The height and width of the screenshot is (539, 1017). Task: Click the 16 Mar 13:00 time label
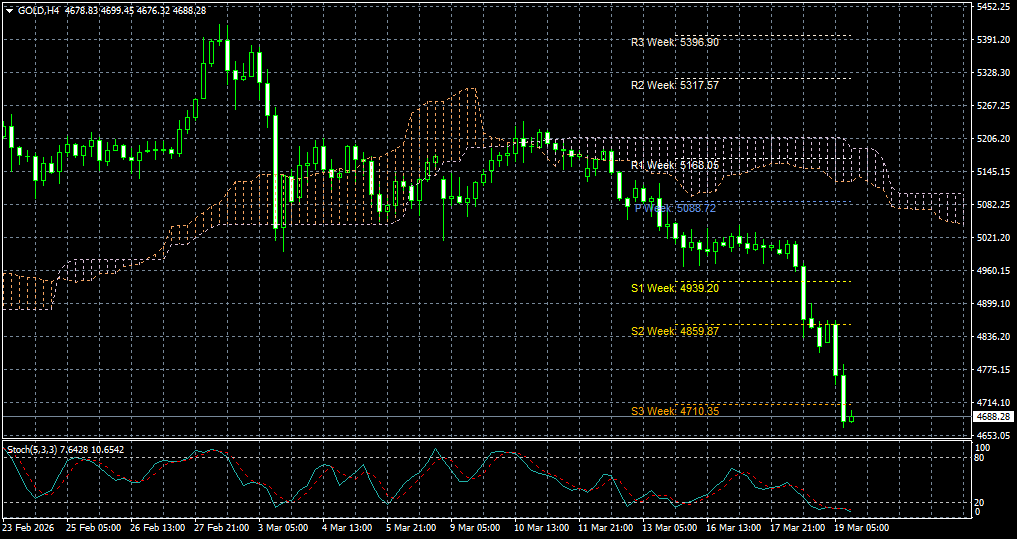point(734,528)
